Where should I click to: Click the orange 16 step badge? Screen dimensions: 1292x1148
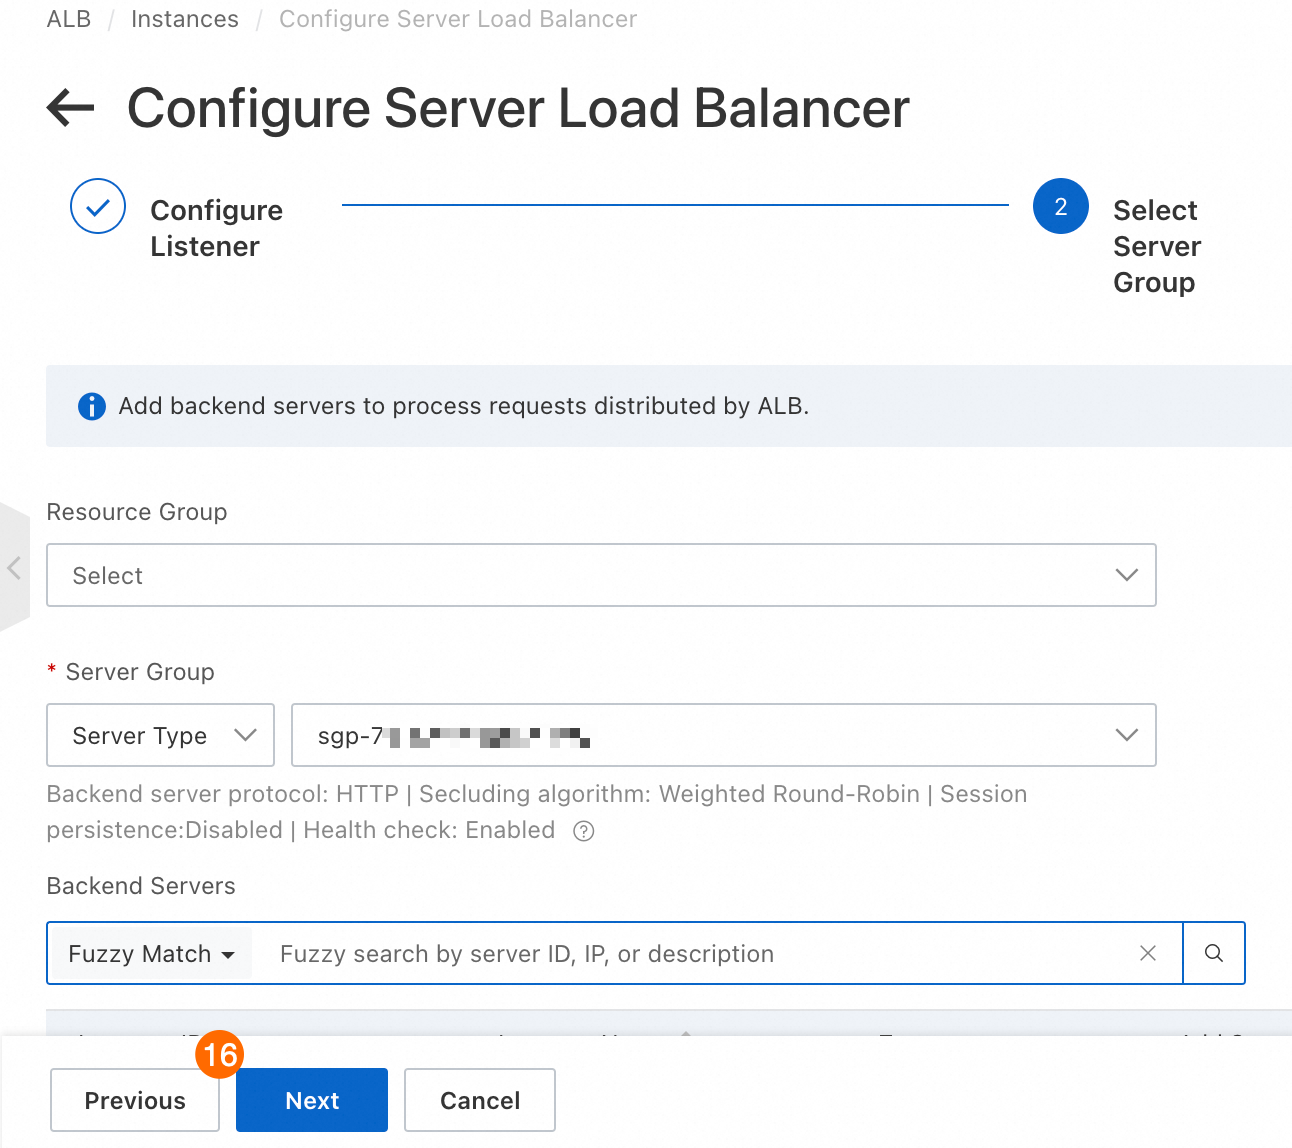(220, 1054)
